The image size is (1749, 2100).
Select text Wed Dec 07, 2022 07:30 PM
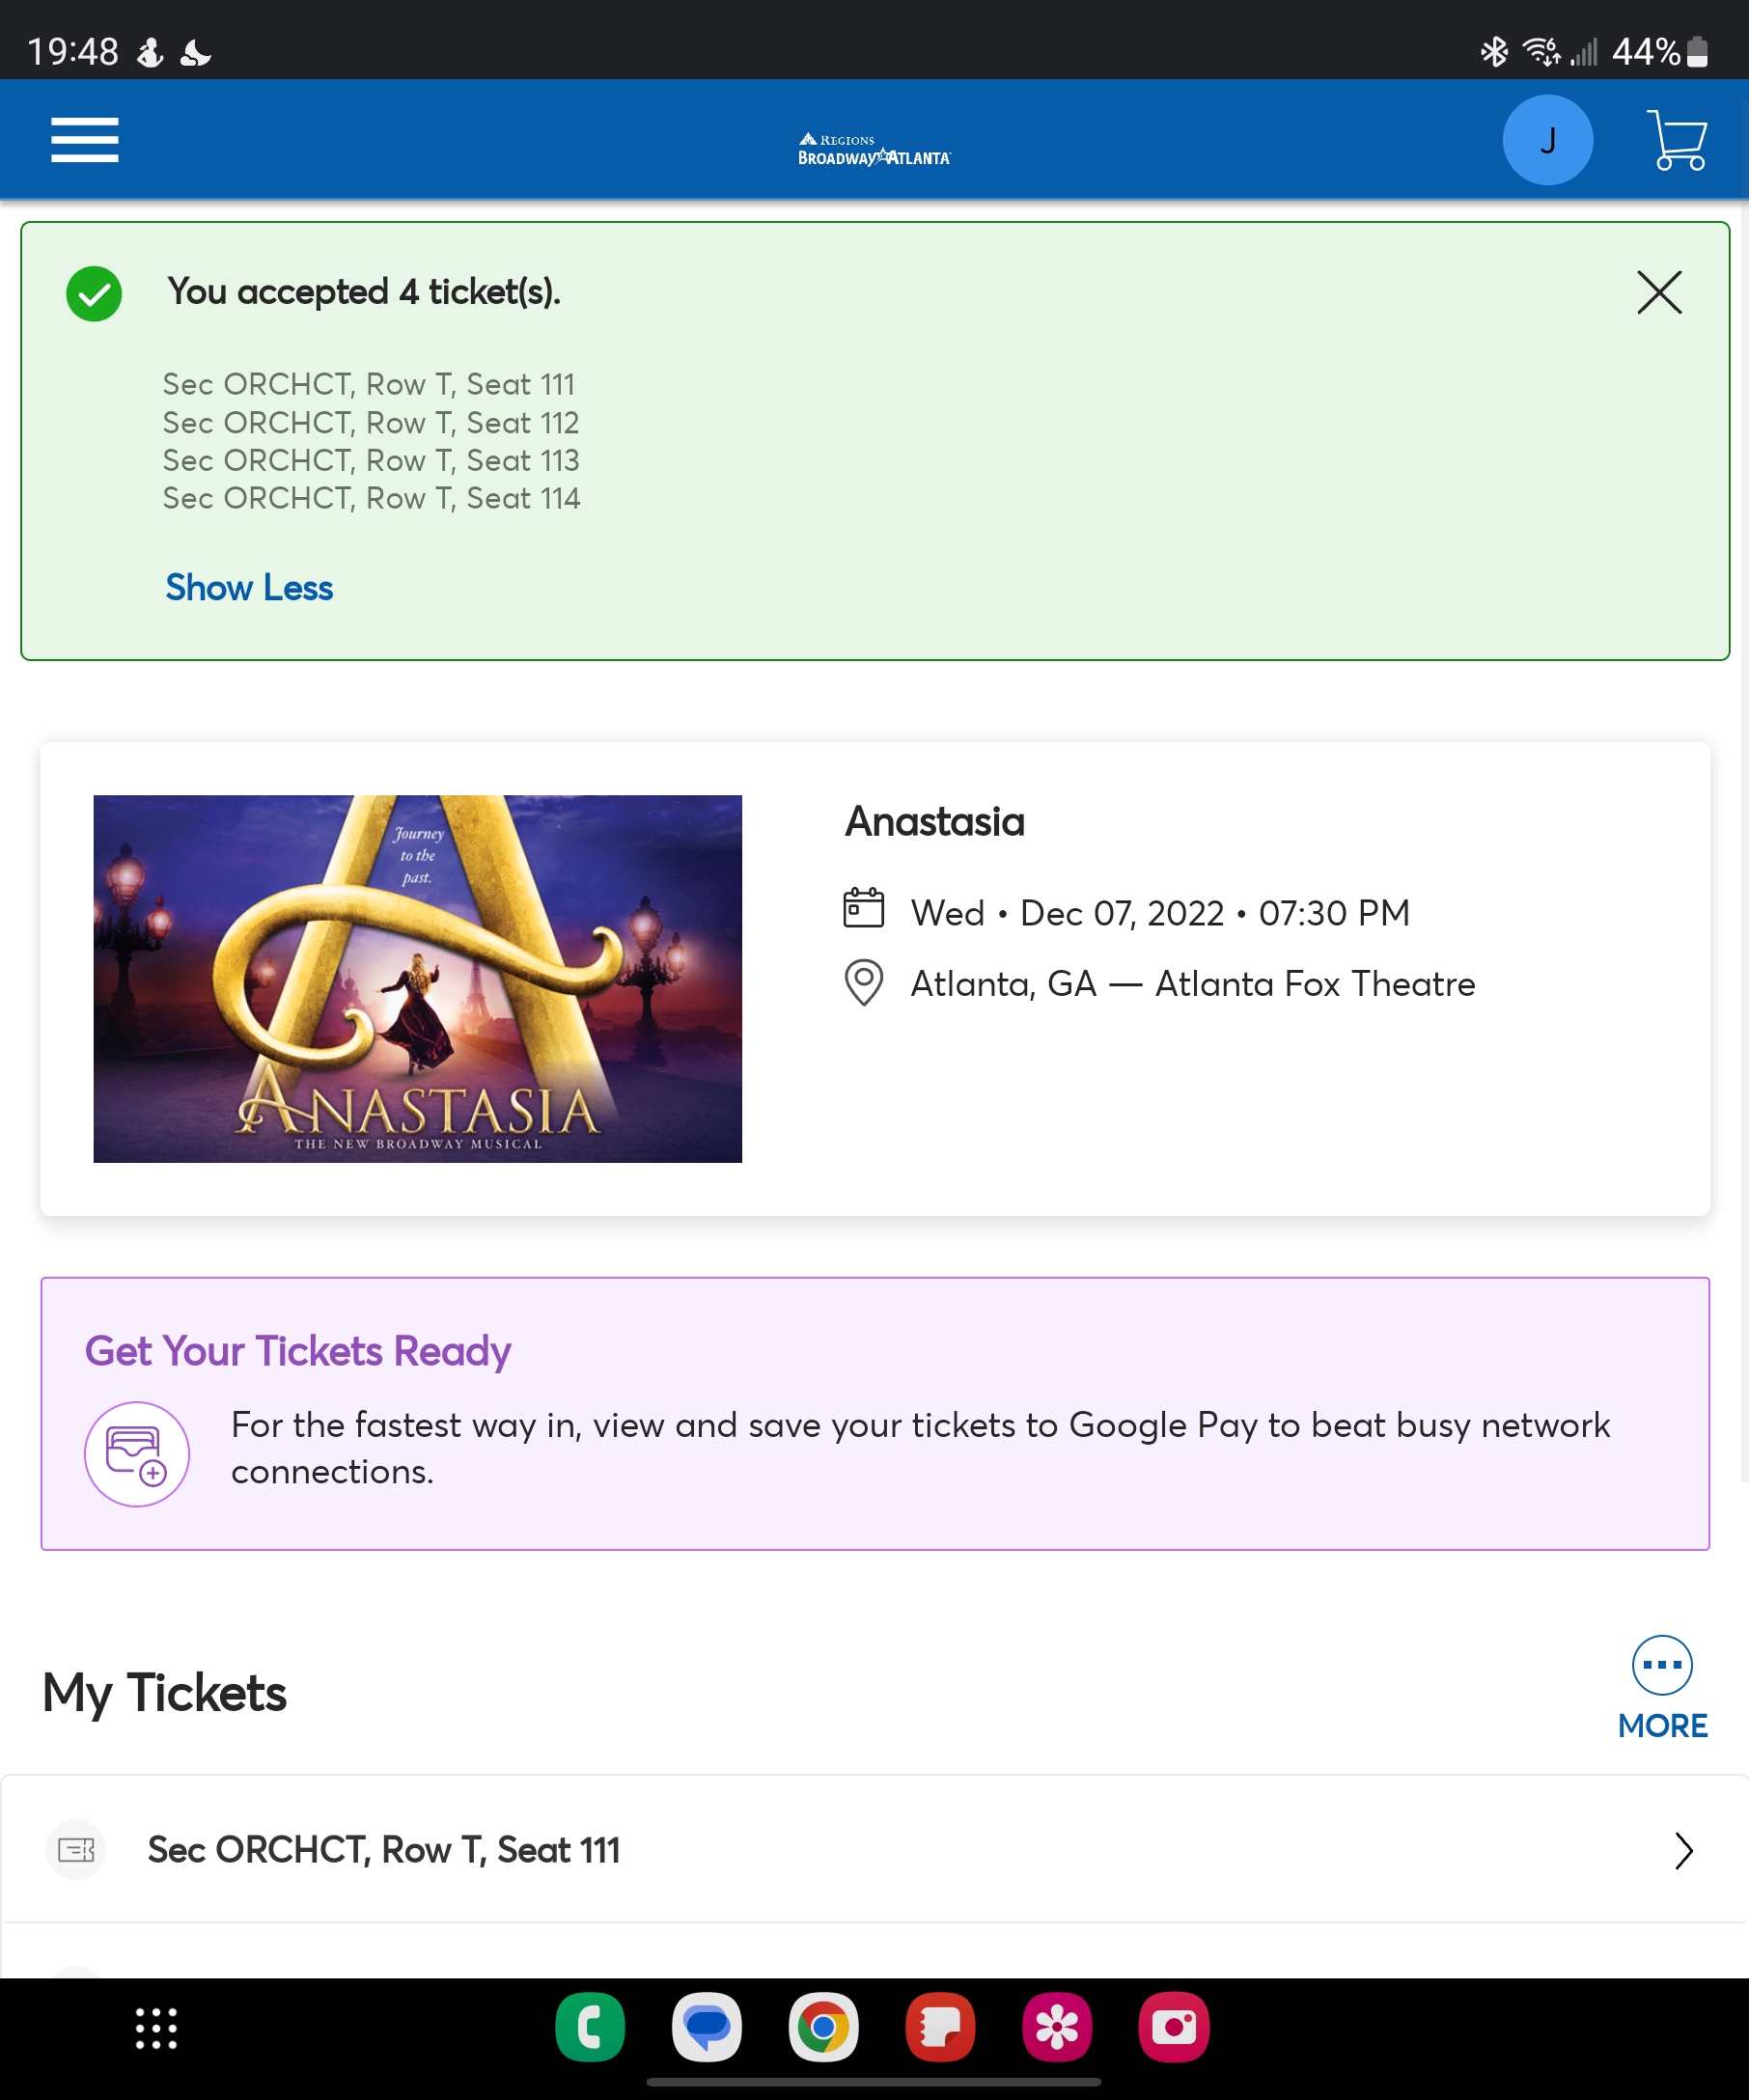point(1160,913)
